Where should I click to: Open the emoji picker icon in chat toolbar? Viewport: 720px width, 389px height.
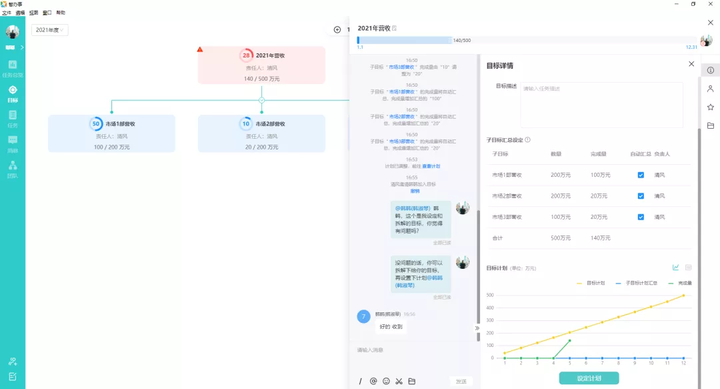[x=386, y=381]
